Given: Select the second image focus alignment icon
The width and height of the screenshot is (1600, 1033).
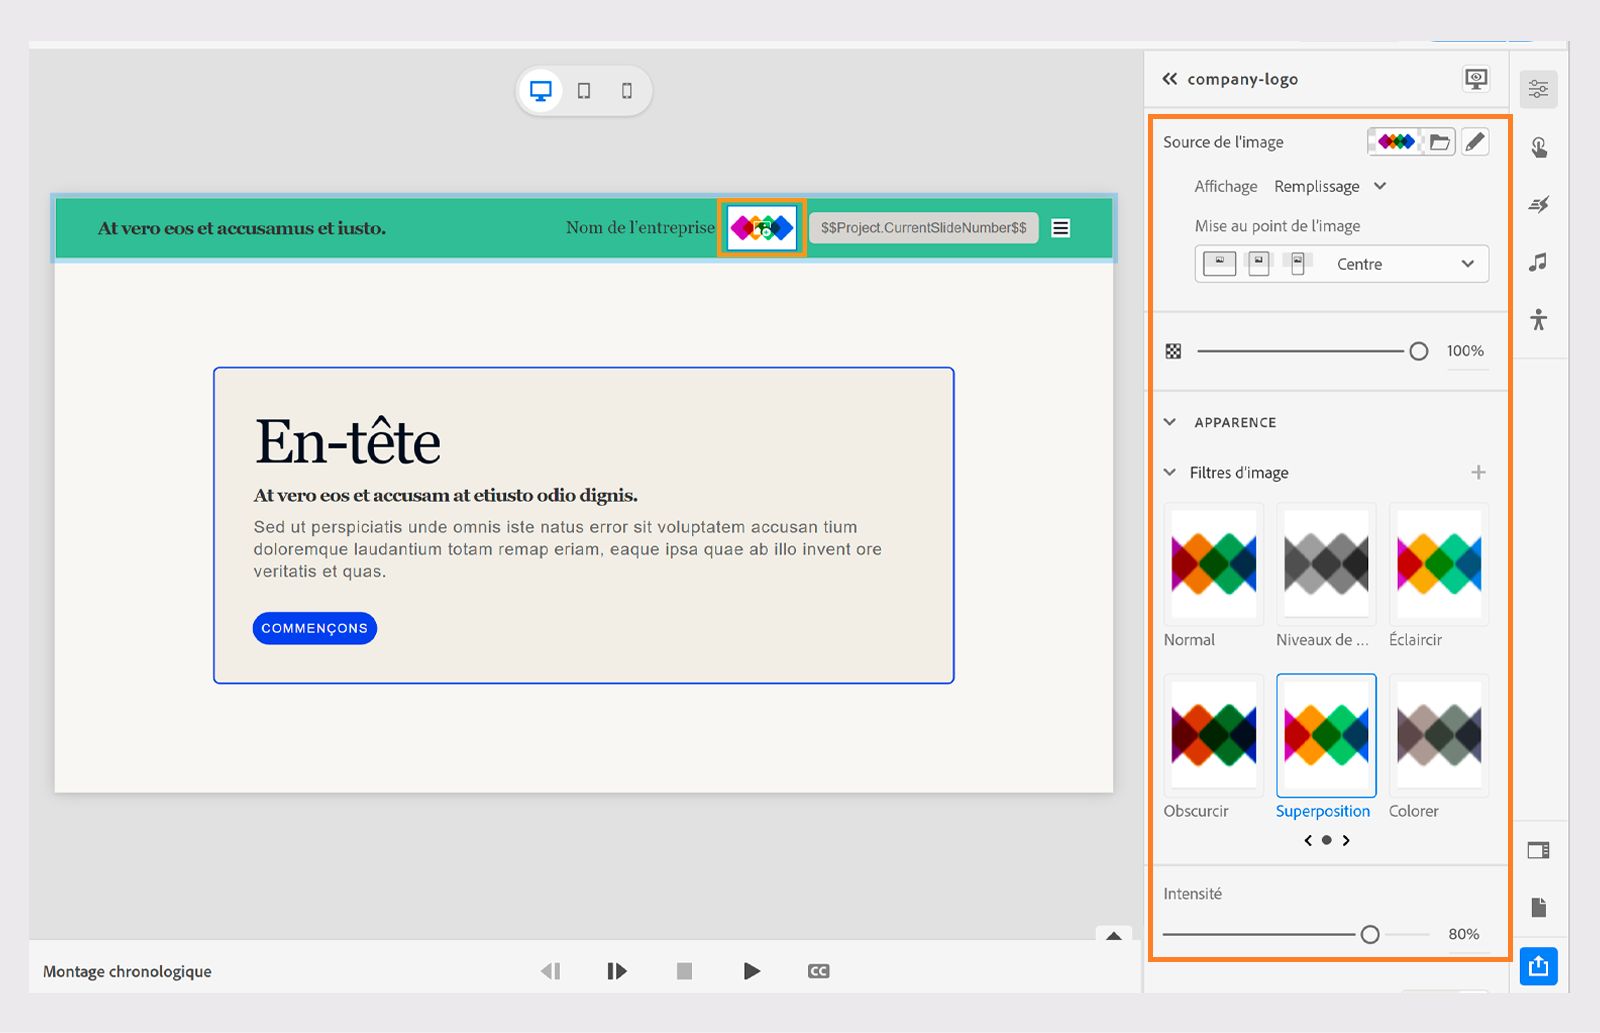Looking at the screenshot, I should pos(1259,263).
